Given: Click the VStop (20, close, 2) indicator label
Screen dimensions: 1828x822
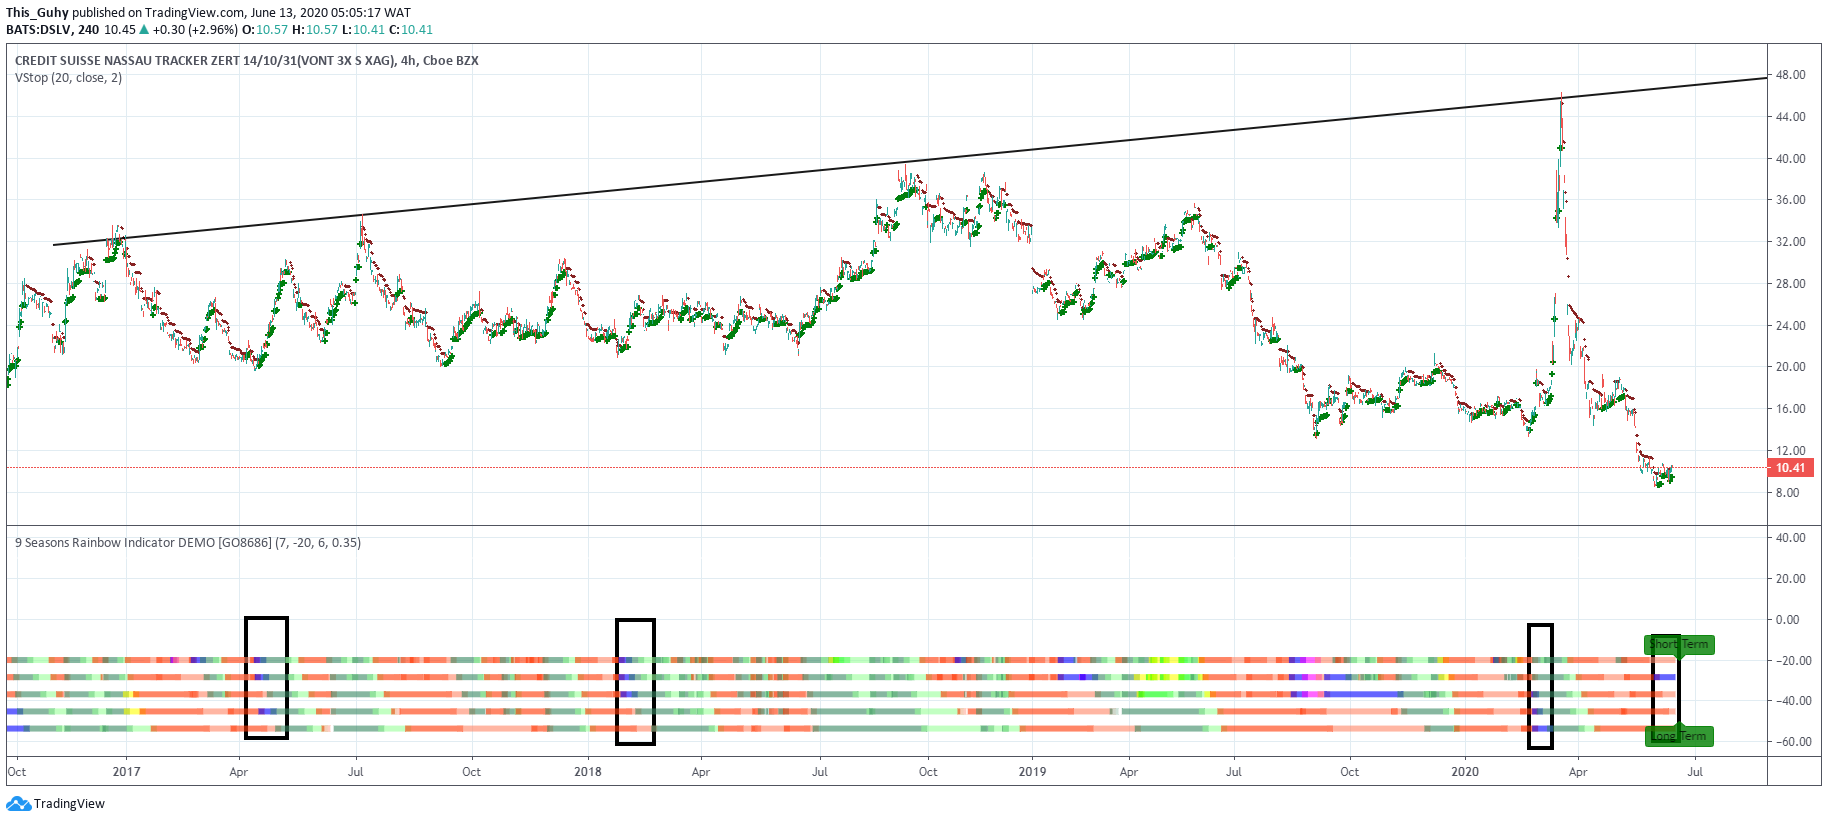Looking at the screenshot, I should [x=68, y=78].
